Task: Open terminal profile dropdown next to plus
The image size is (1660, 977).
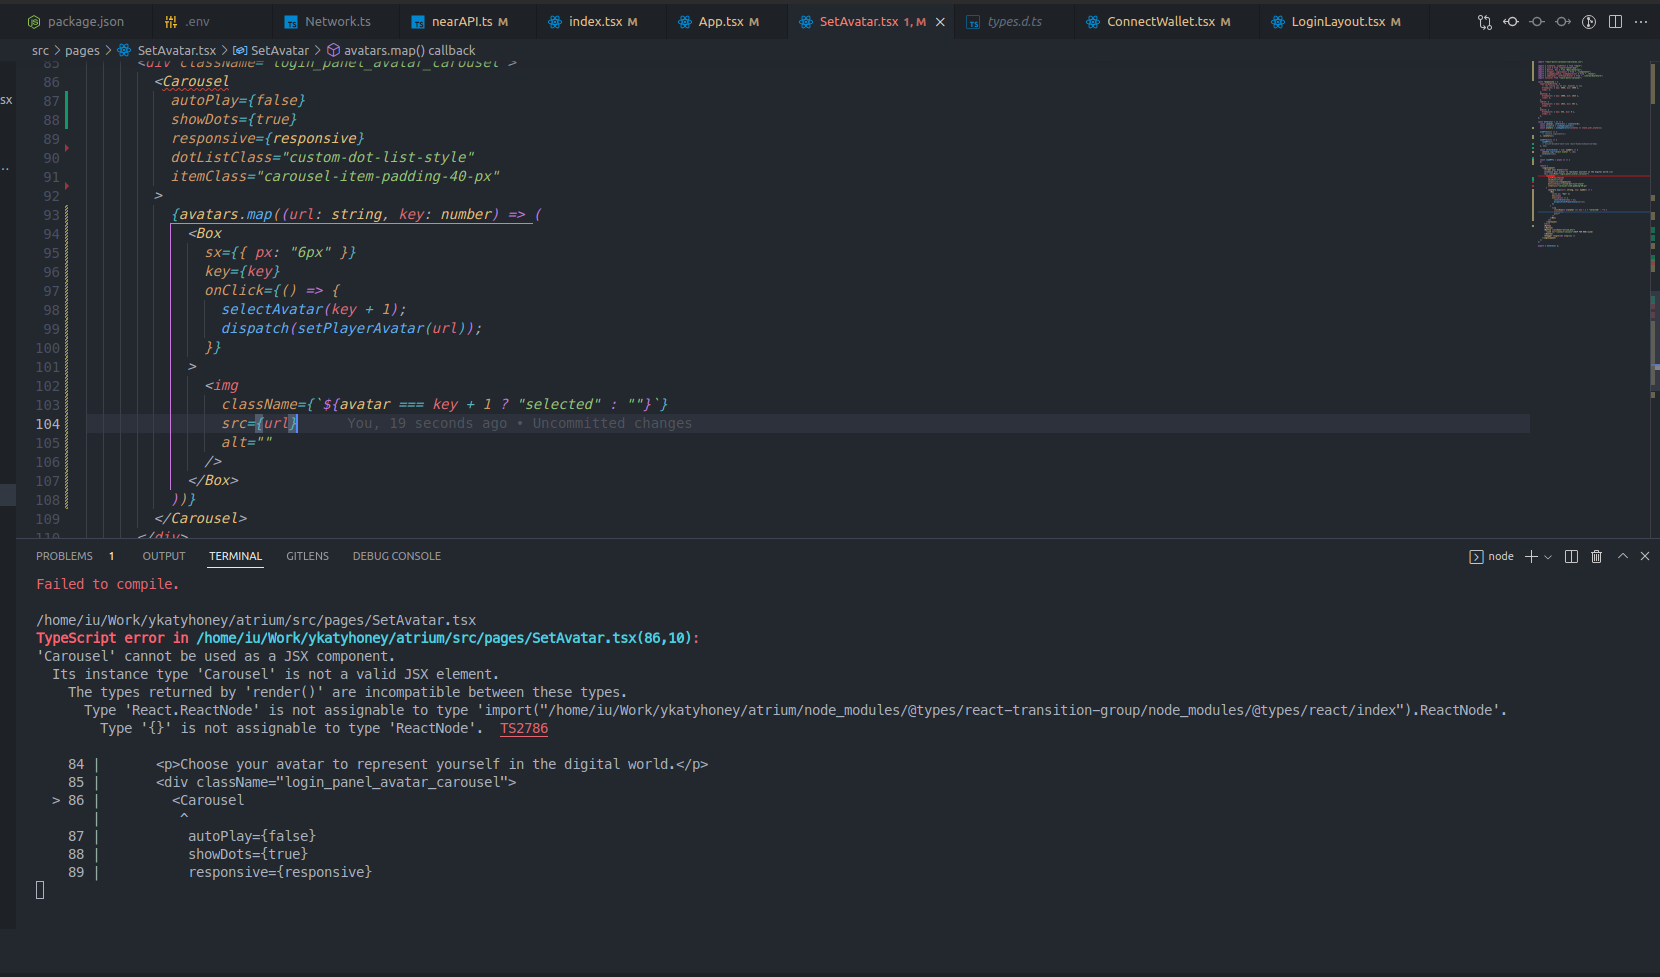Action: (1546, 556)
